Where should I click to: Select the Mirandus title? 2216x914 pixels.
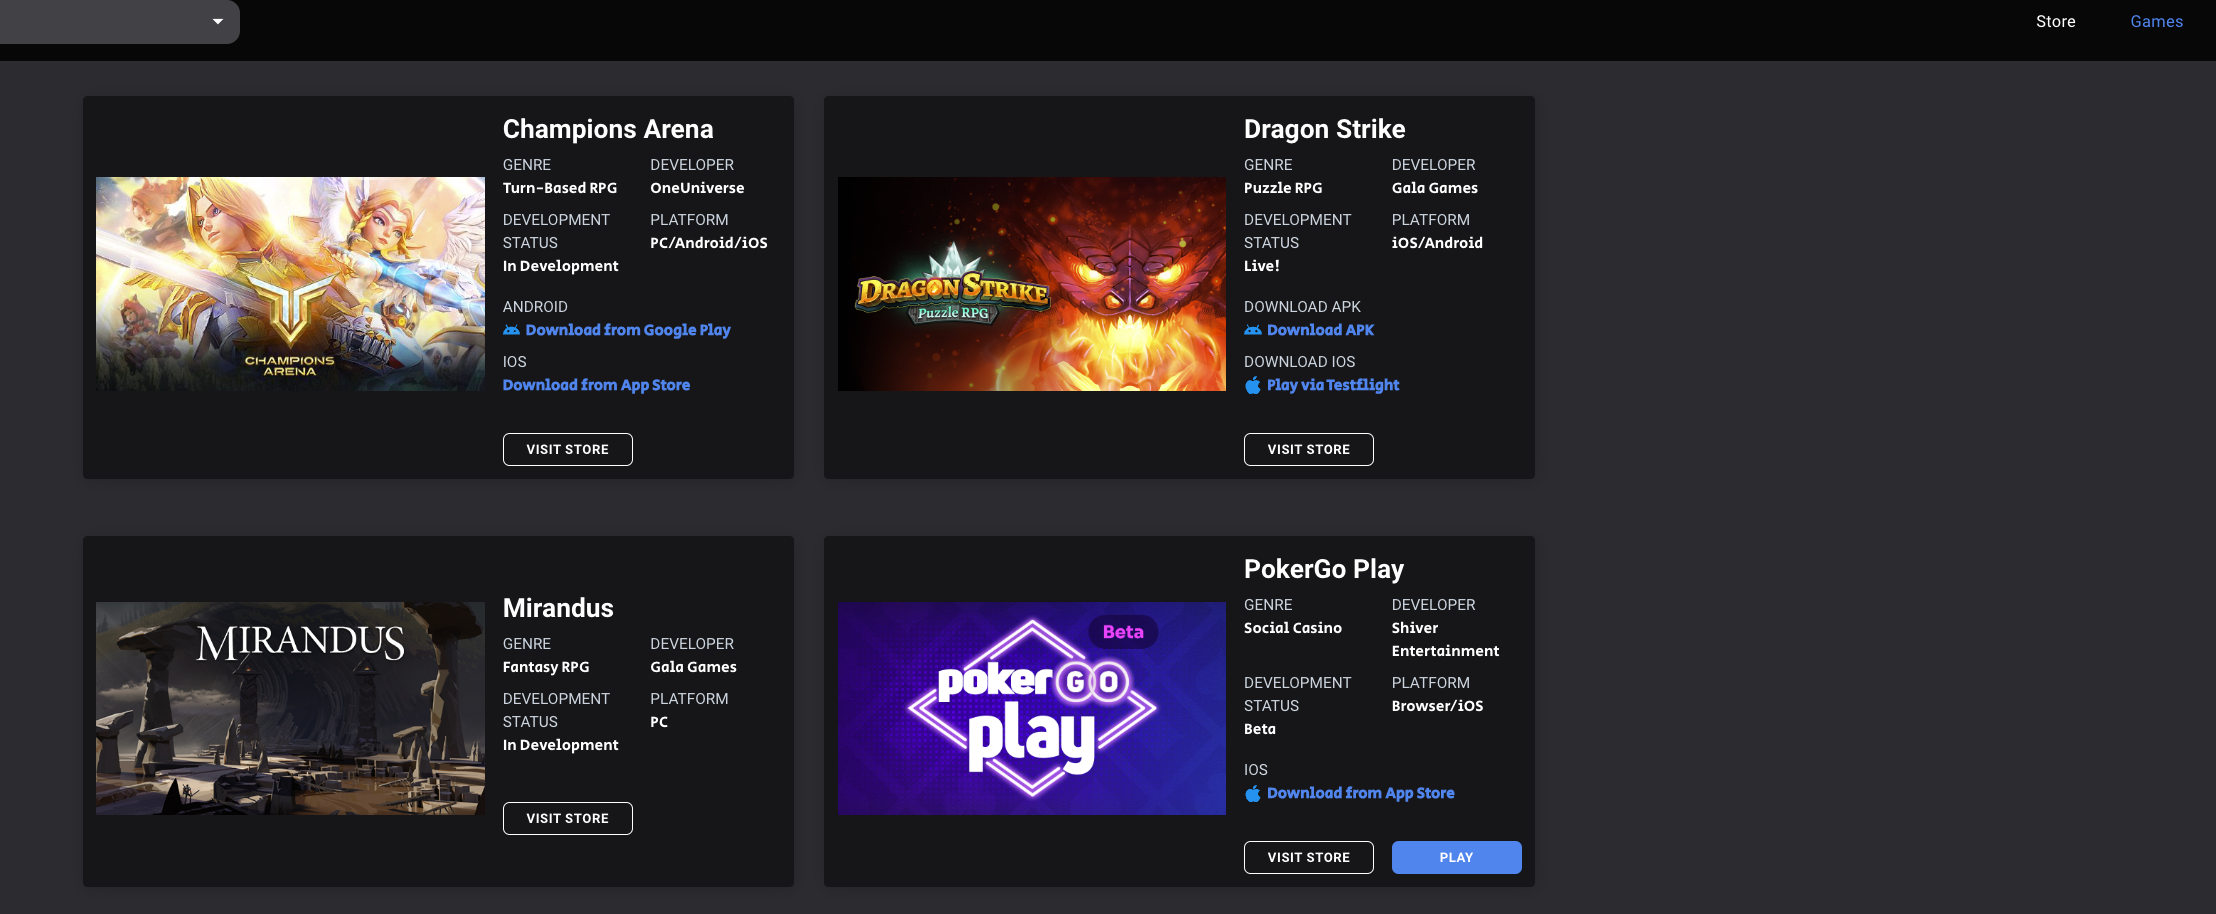pos(558,608)
